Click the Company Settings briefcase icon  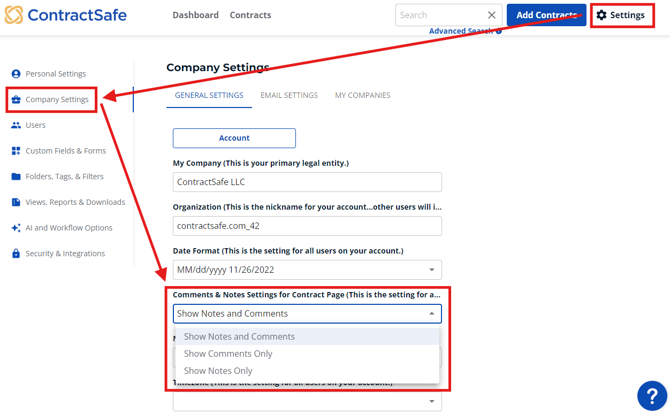tap(16, 100)
